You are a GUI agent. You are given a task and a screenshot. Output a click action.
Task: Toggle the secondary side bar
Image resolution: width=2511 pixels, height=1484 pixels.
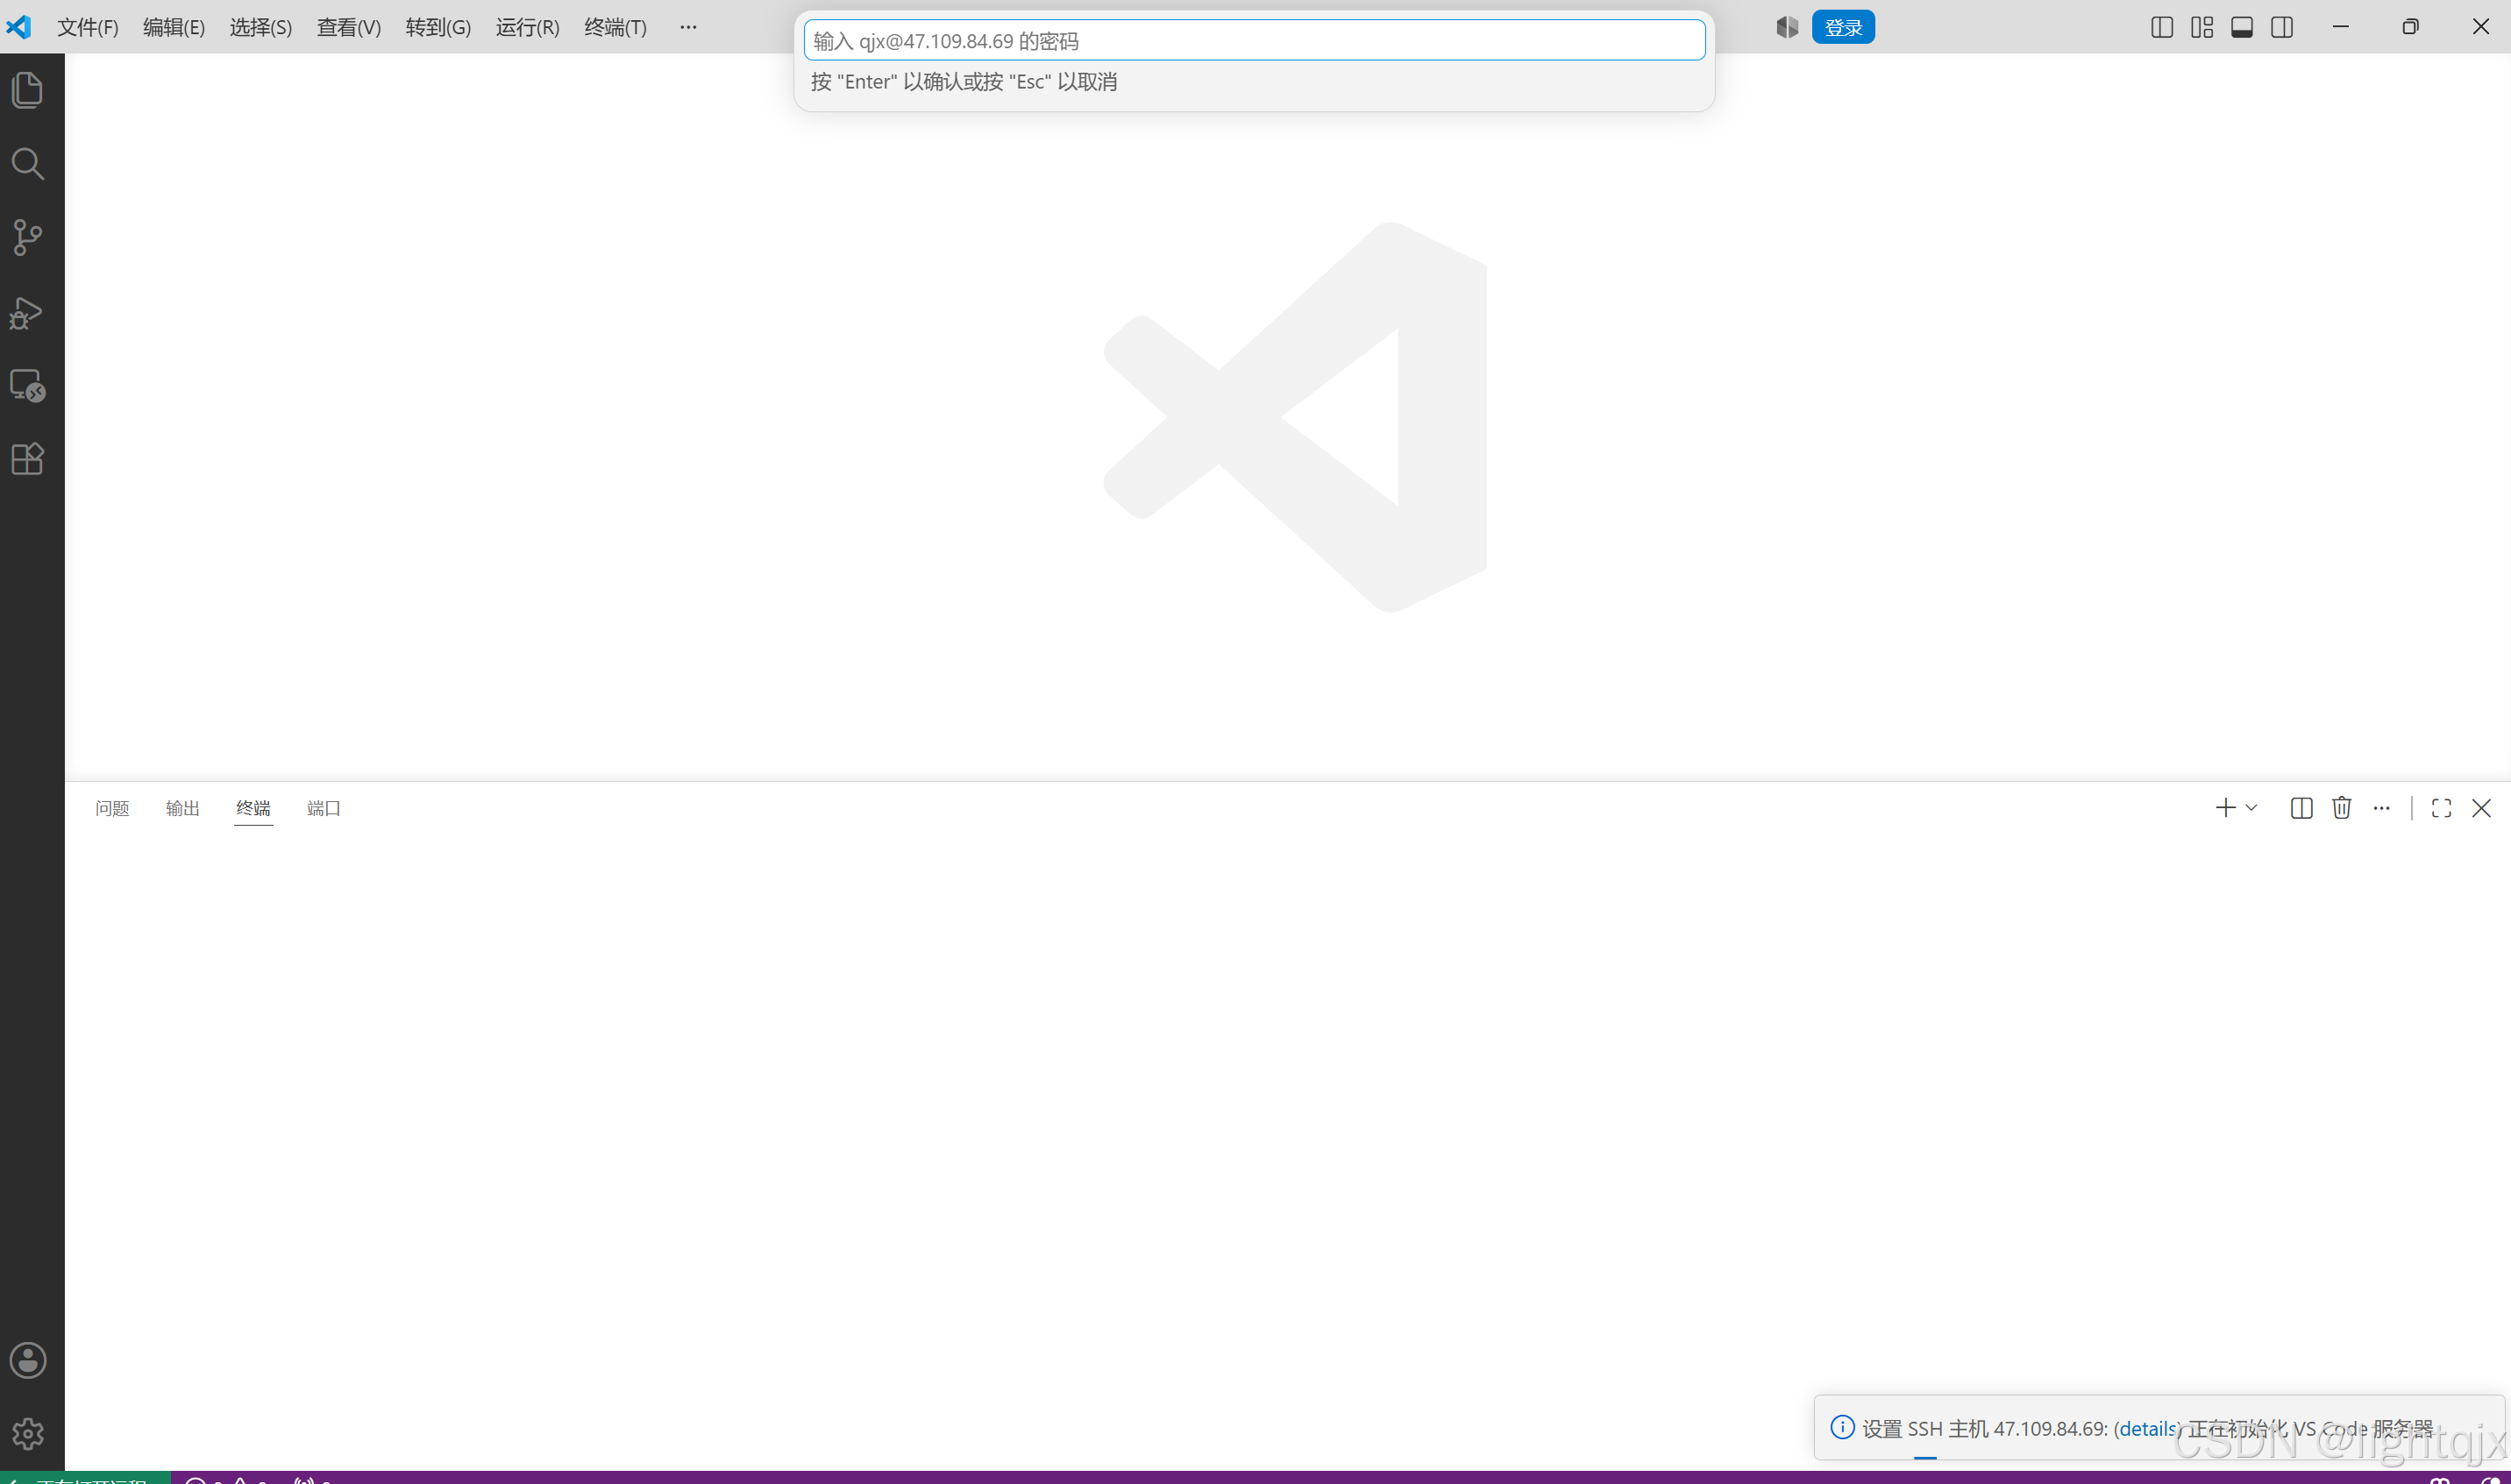pos(2282,27)
